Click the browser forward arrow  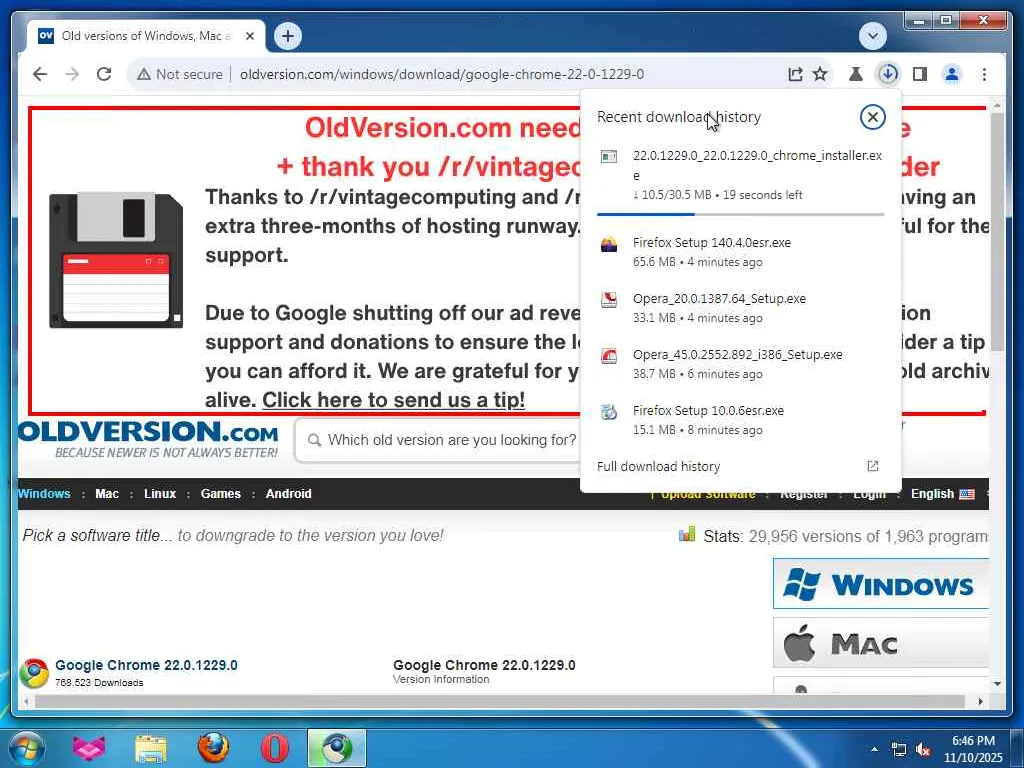(x=72, y=74)
